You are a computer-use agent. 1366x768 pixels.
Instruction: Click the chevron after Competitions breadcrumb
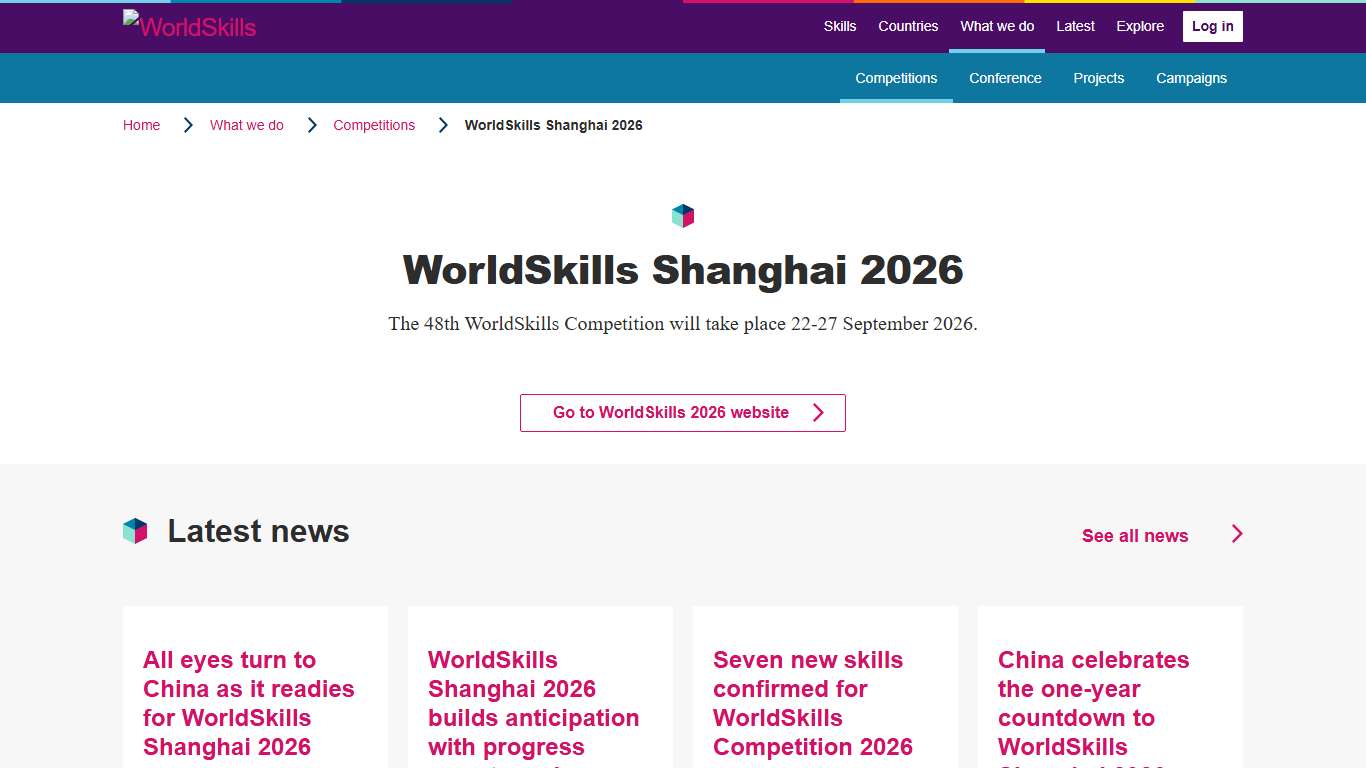pos(443,124)
